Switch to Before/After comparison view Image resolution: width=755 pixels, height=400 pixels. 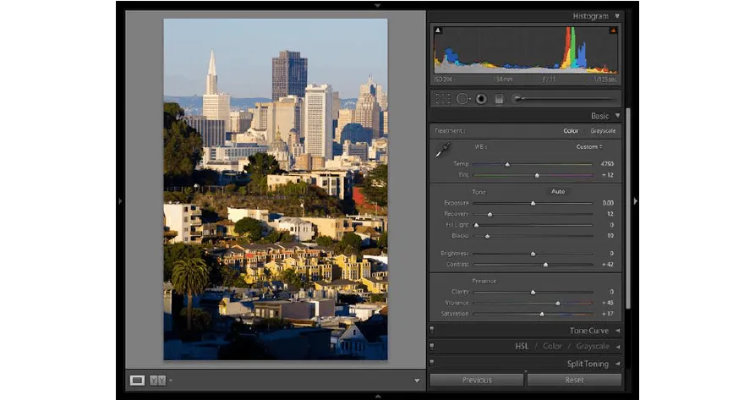coord(157,380)
